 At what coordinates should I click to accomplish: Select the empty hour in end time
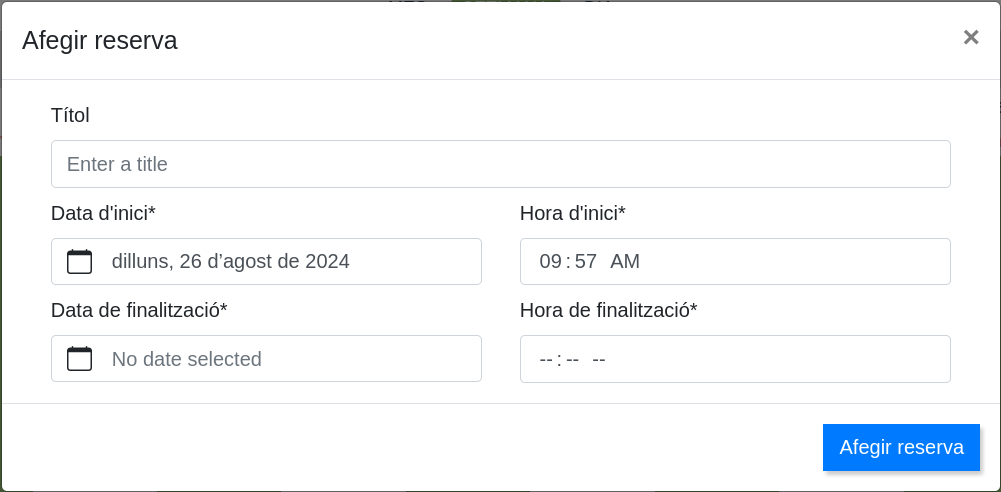coord(546,359)
